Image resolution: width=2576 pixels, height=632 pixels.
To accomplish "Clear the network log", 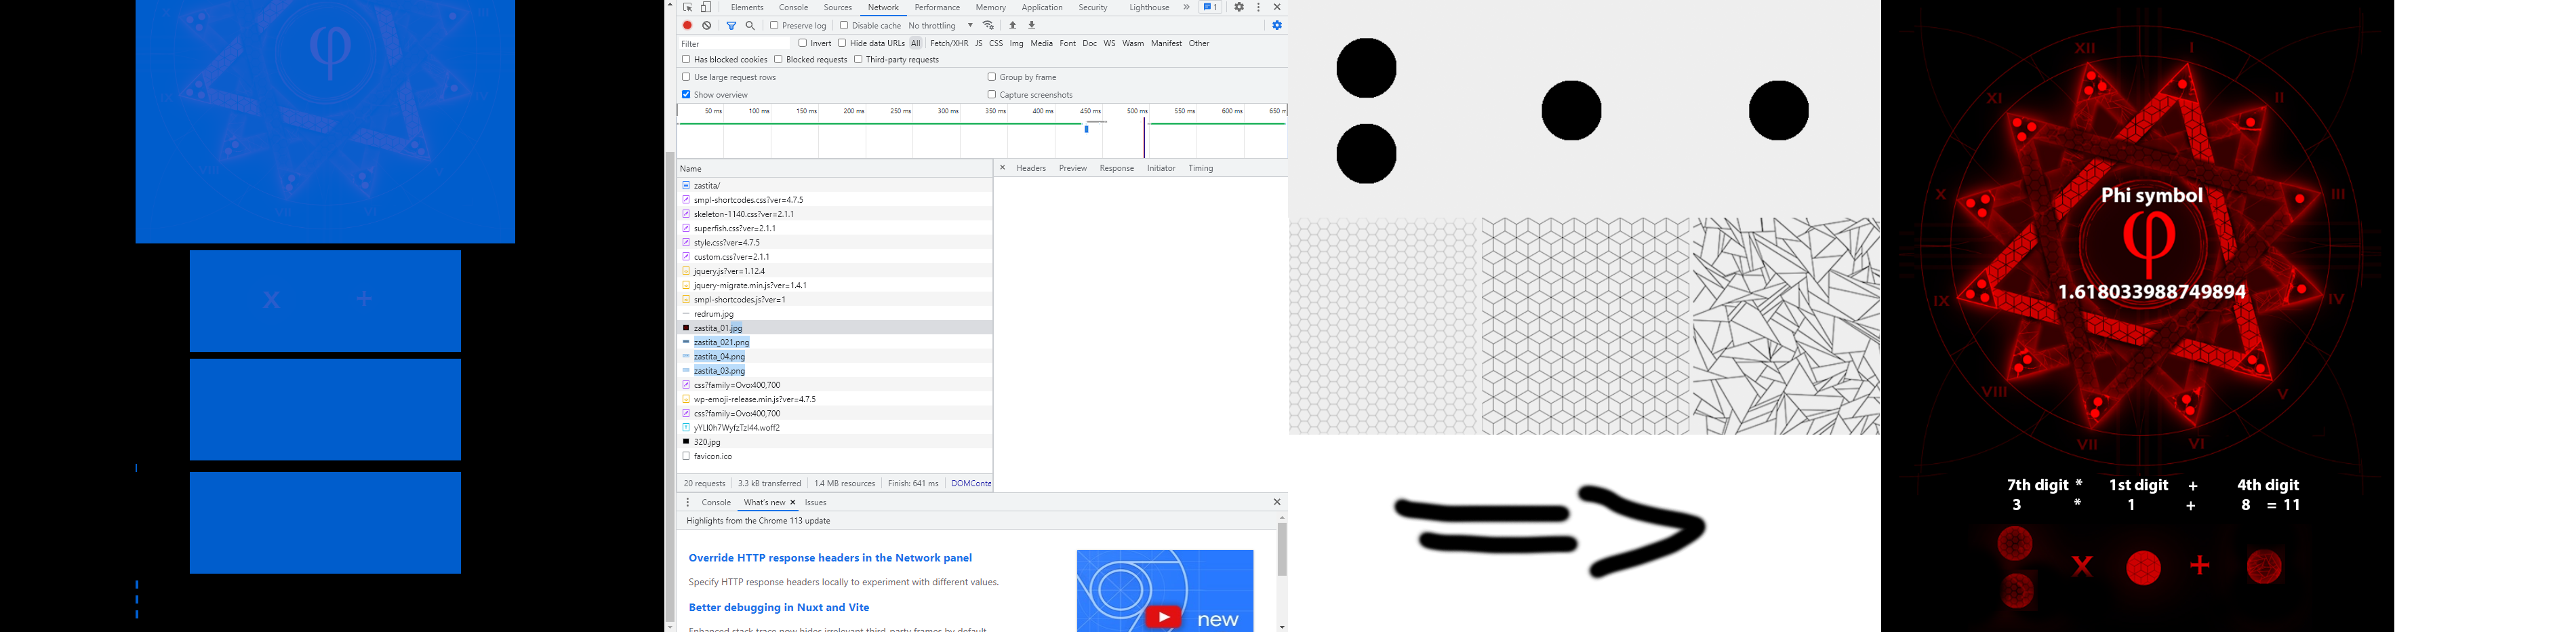I will (707, 25).
